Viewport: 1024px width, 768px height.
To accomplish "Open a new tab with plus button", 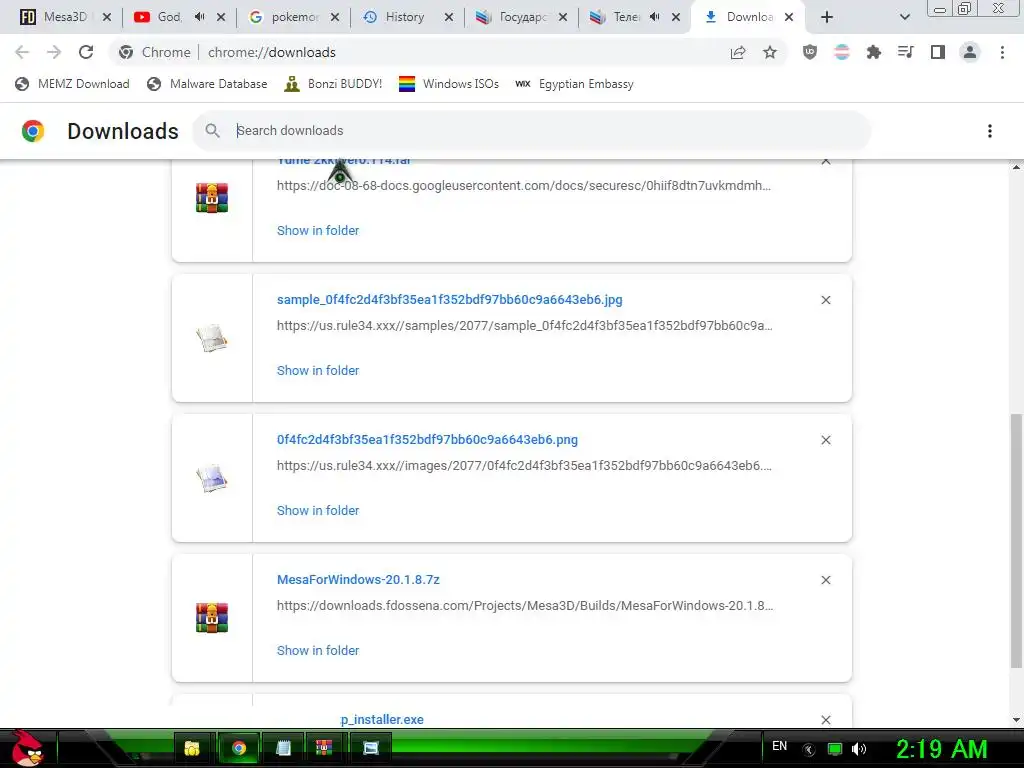I will pos(827,18).
